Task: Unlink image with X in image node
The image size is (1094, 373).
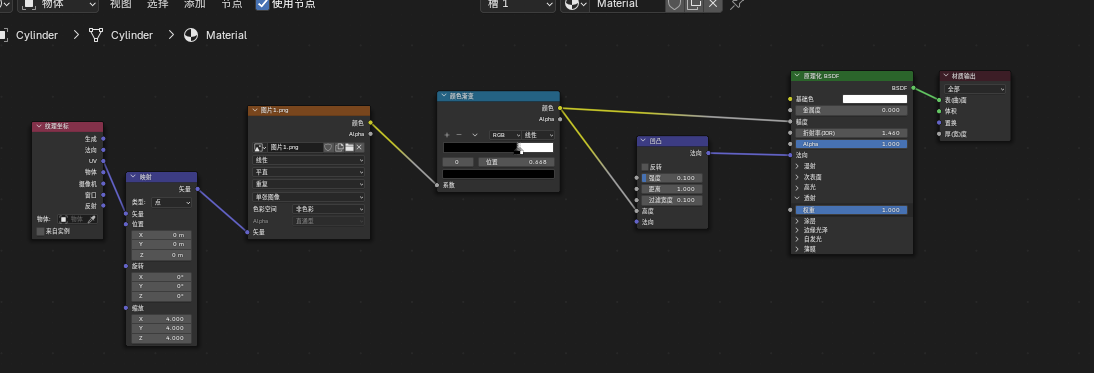Action: (359, 147)
